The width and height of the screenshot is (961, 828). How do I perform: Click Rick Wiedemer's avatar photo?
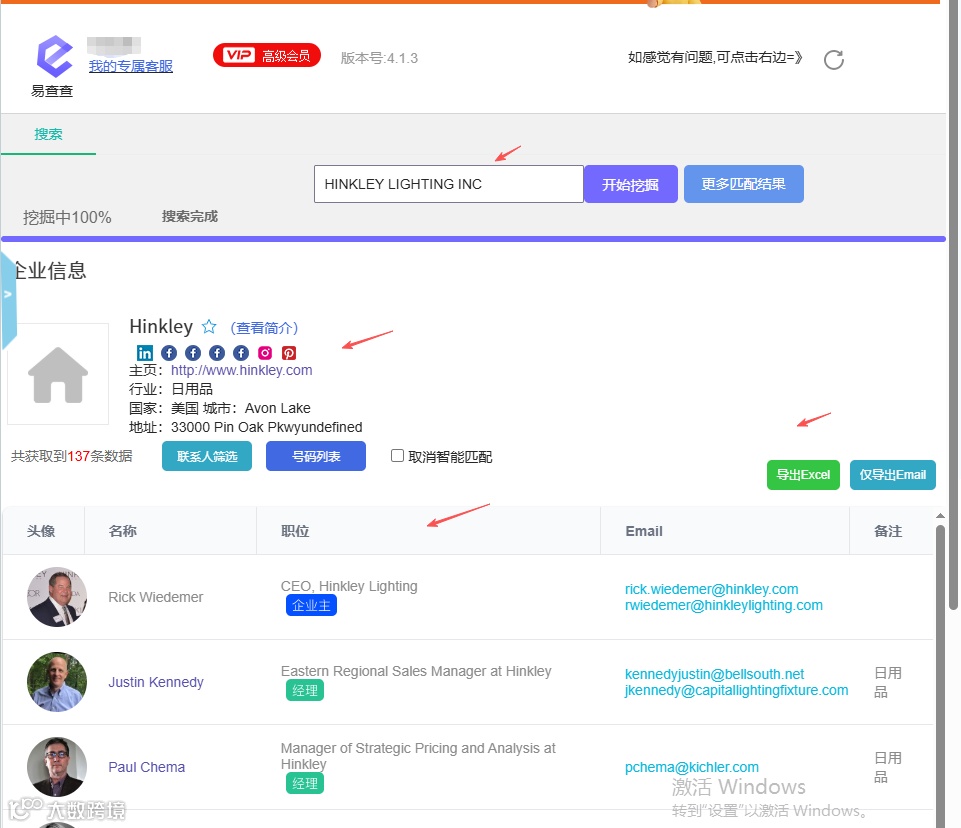tap(56, 597)
